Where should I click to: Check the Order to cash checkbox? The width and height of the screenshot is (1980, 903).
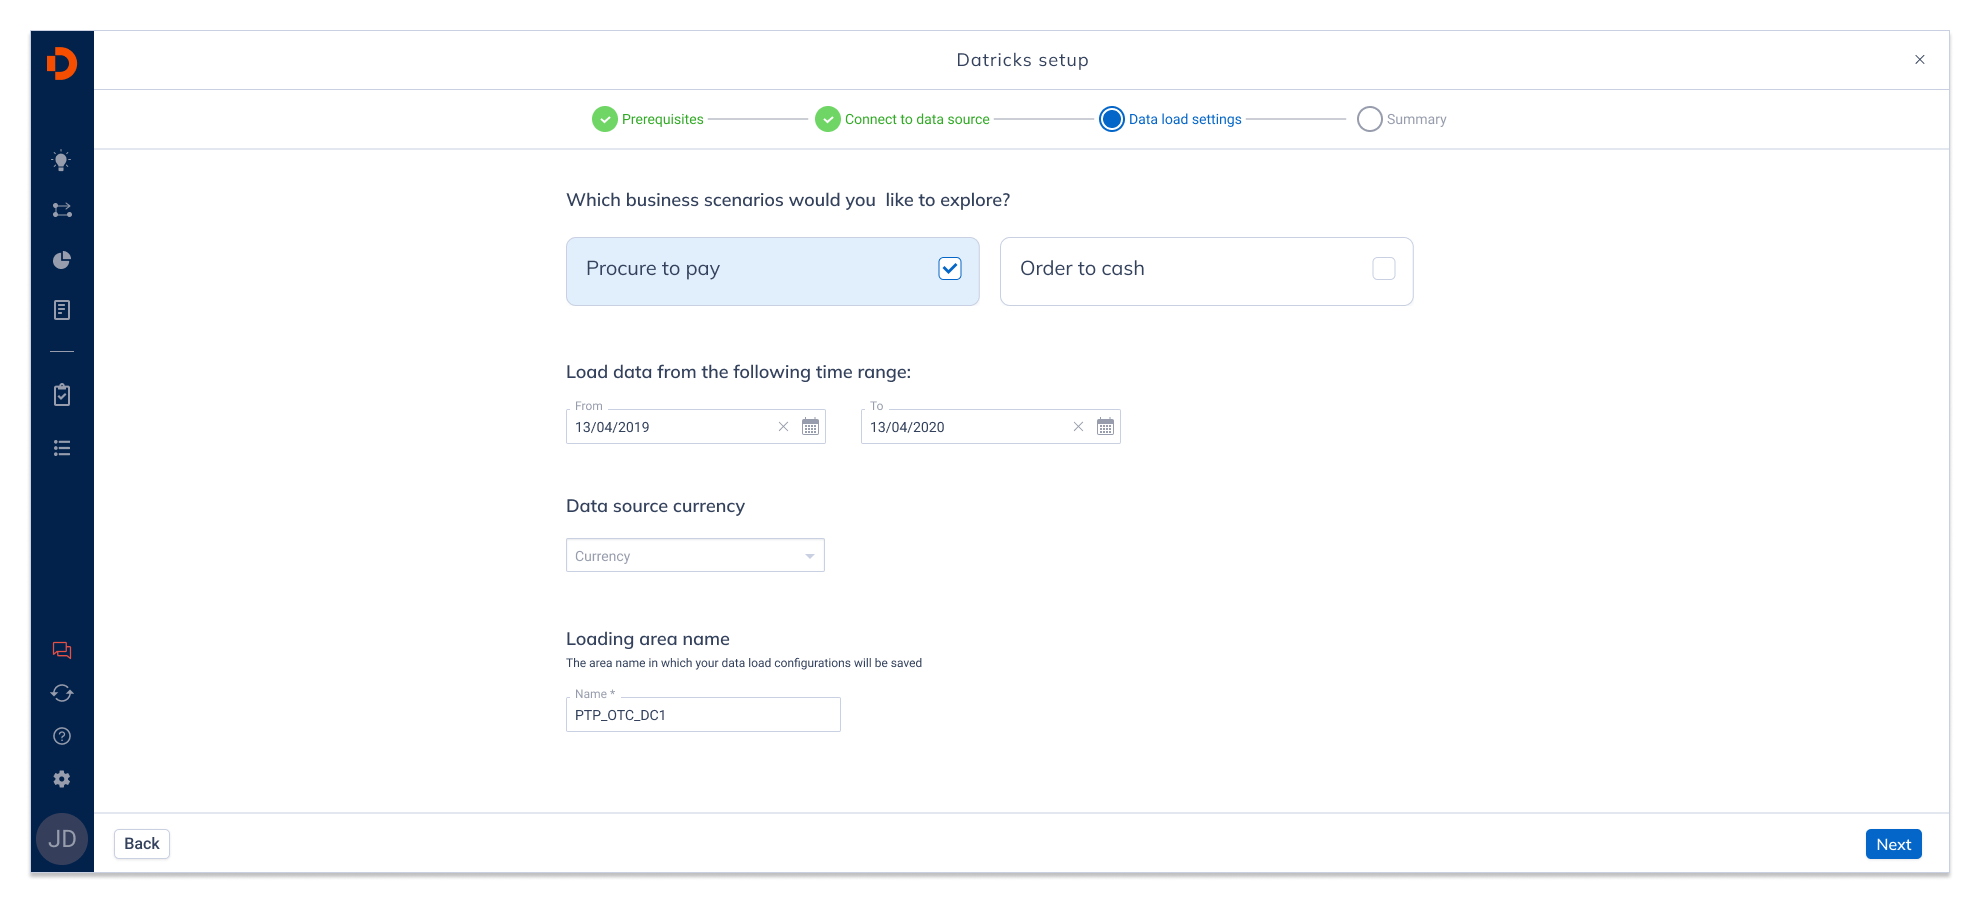pyautogui.click(x=1384, y=268)
